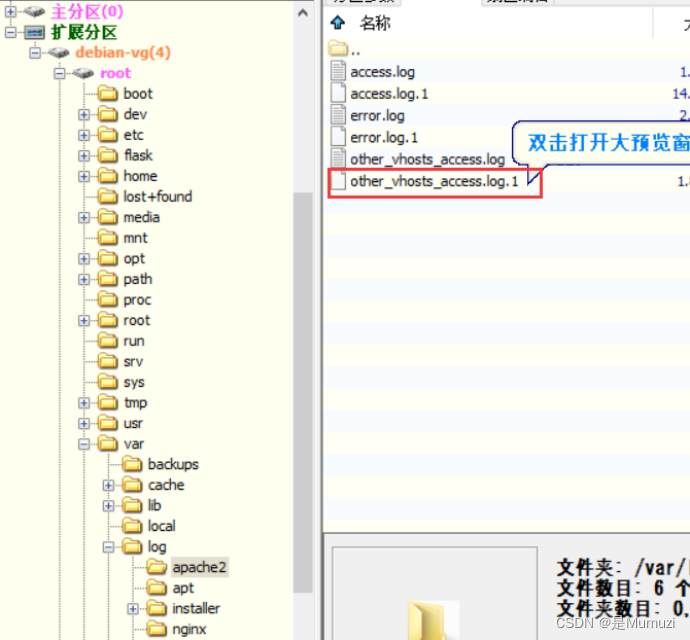Select the error.log file icon
690x640 pixels.
pos(338,115)
